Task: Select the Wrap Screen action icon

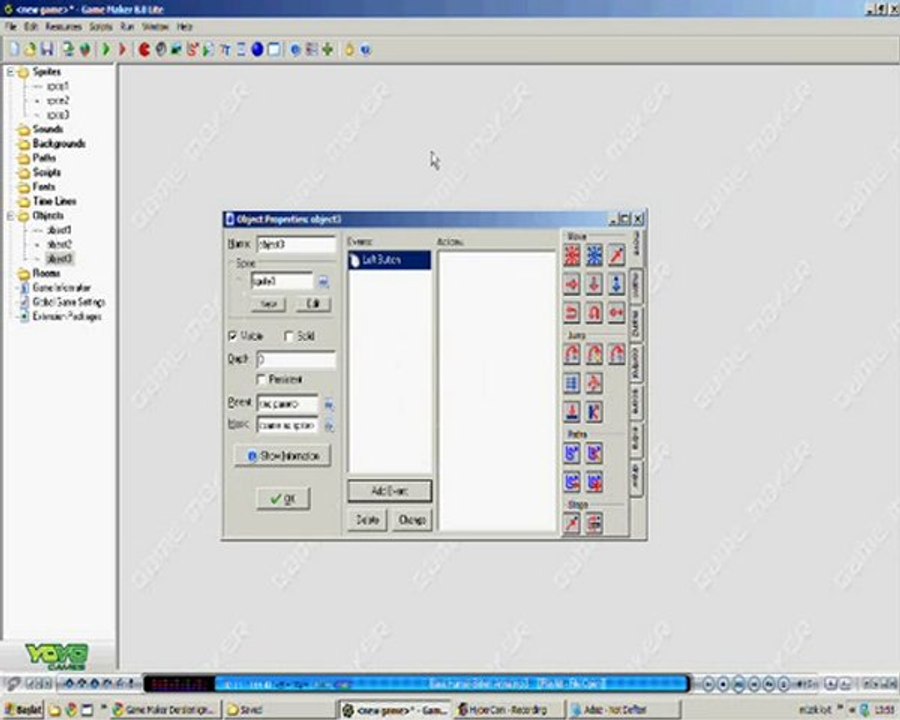Action: pyautogui.click(x=594, y=382)
